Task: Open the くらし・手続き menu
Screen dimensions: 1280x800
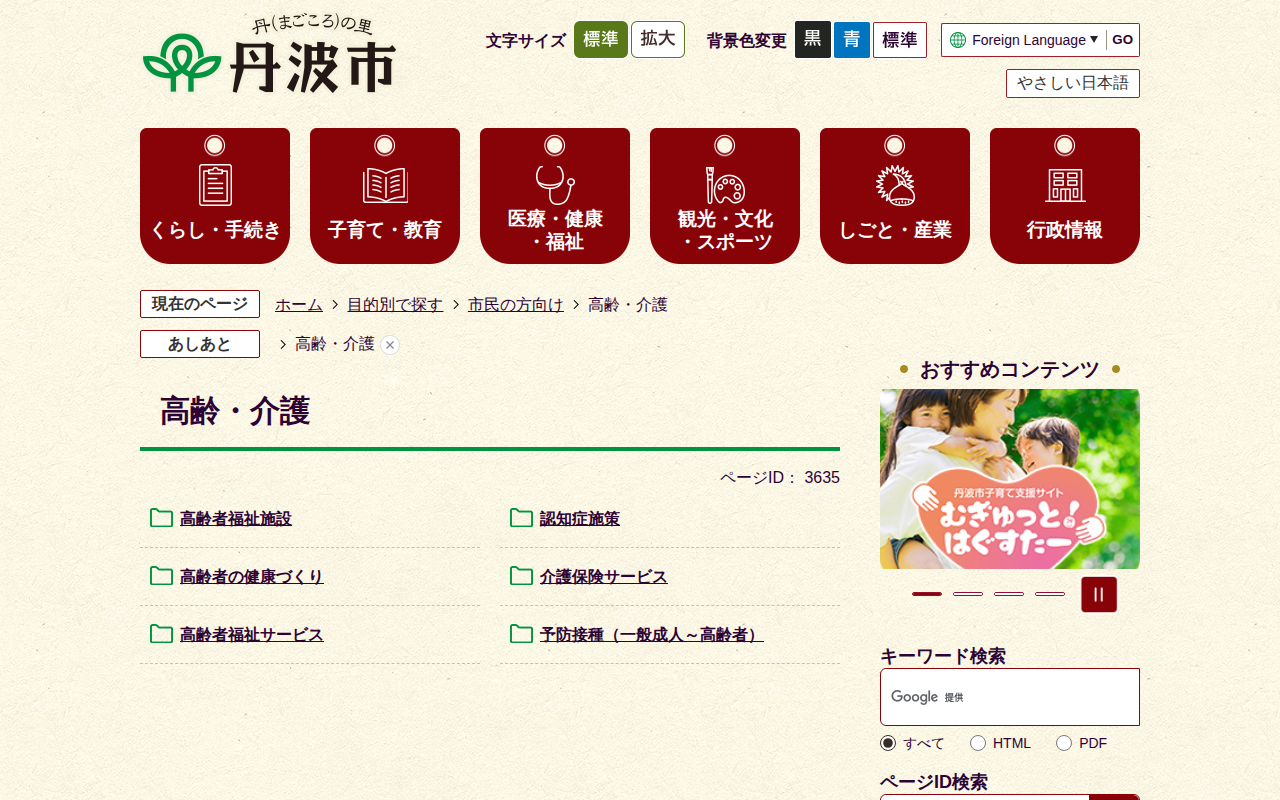Action: [215, 196]
